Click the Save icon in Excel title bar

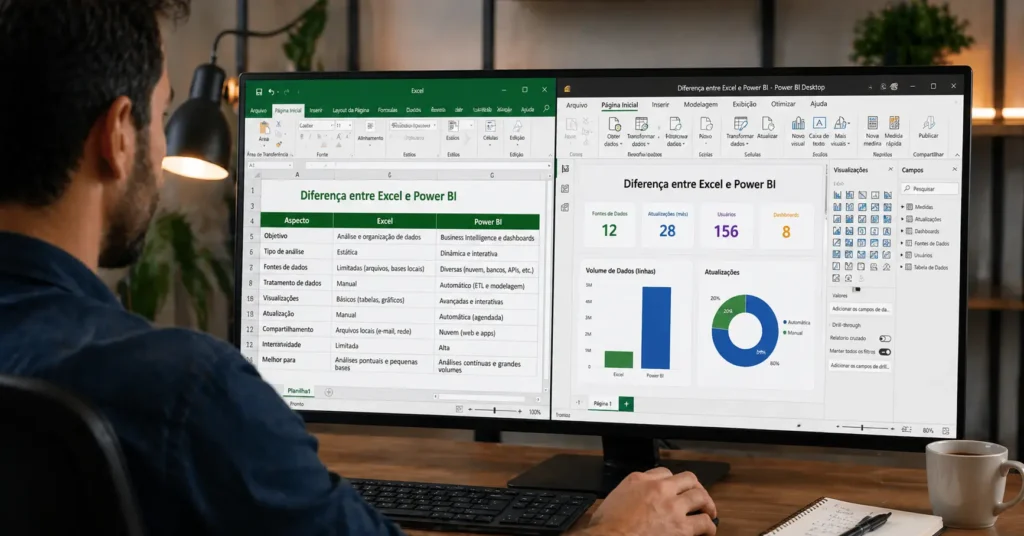click(x=259, y=92)
